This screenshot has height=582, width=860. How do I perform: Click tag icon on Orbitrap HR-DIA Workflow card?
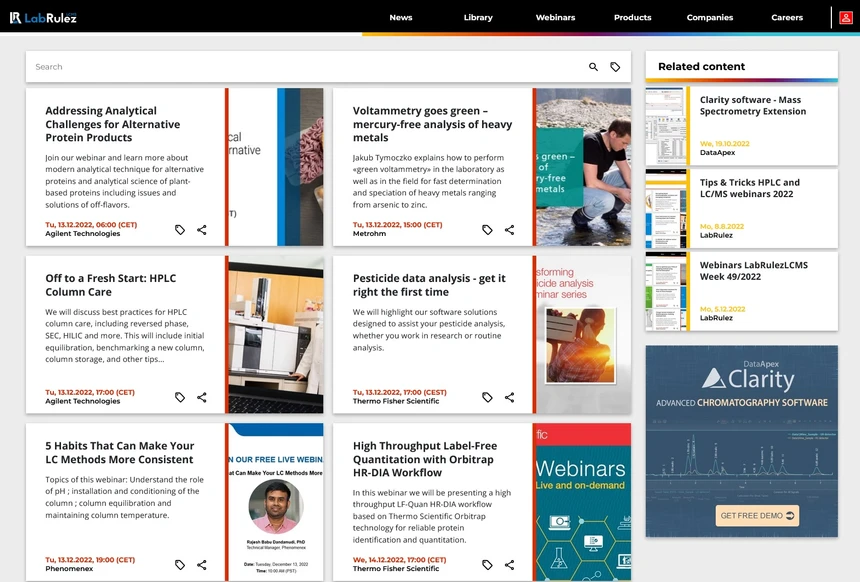tap(487, 564)
